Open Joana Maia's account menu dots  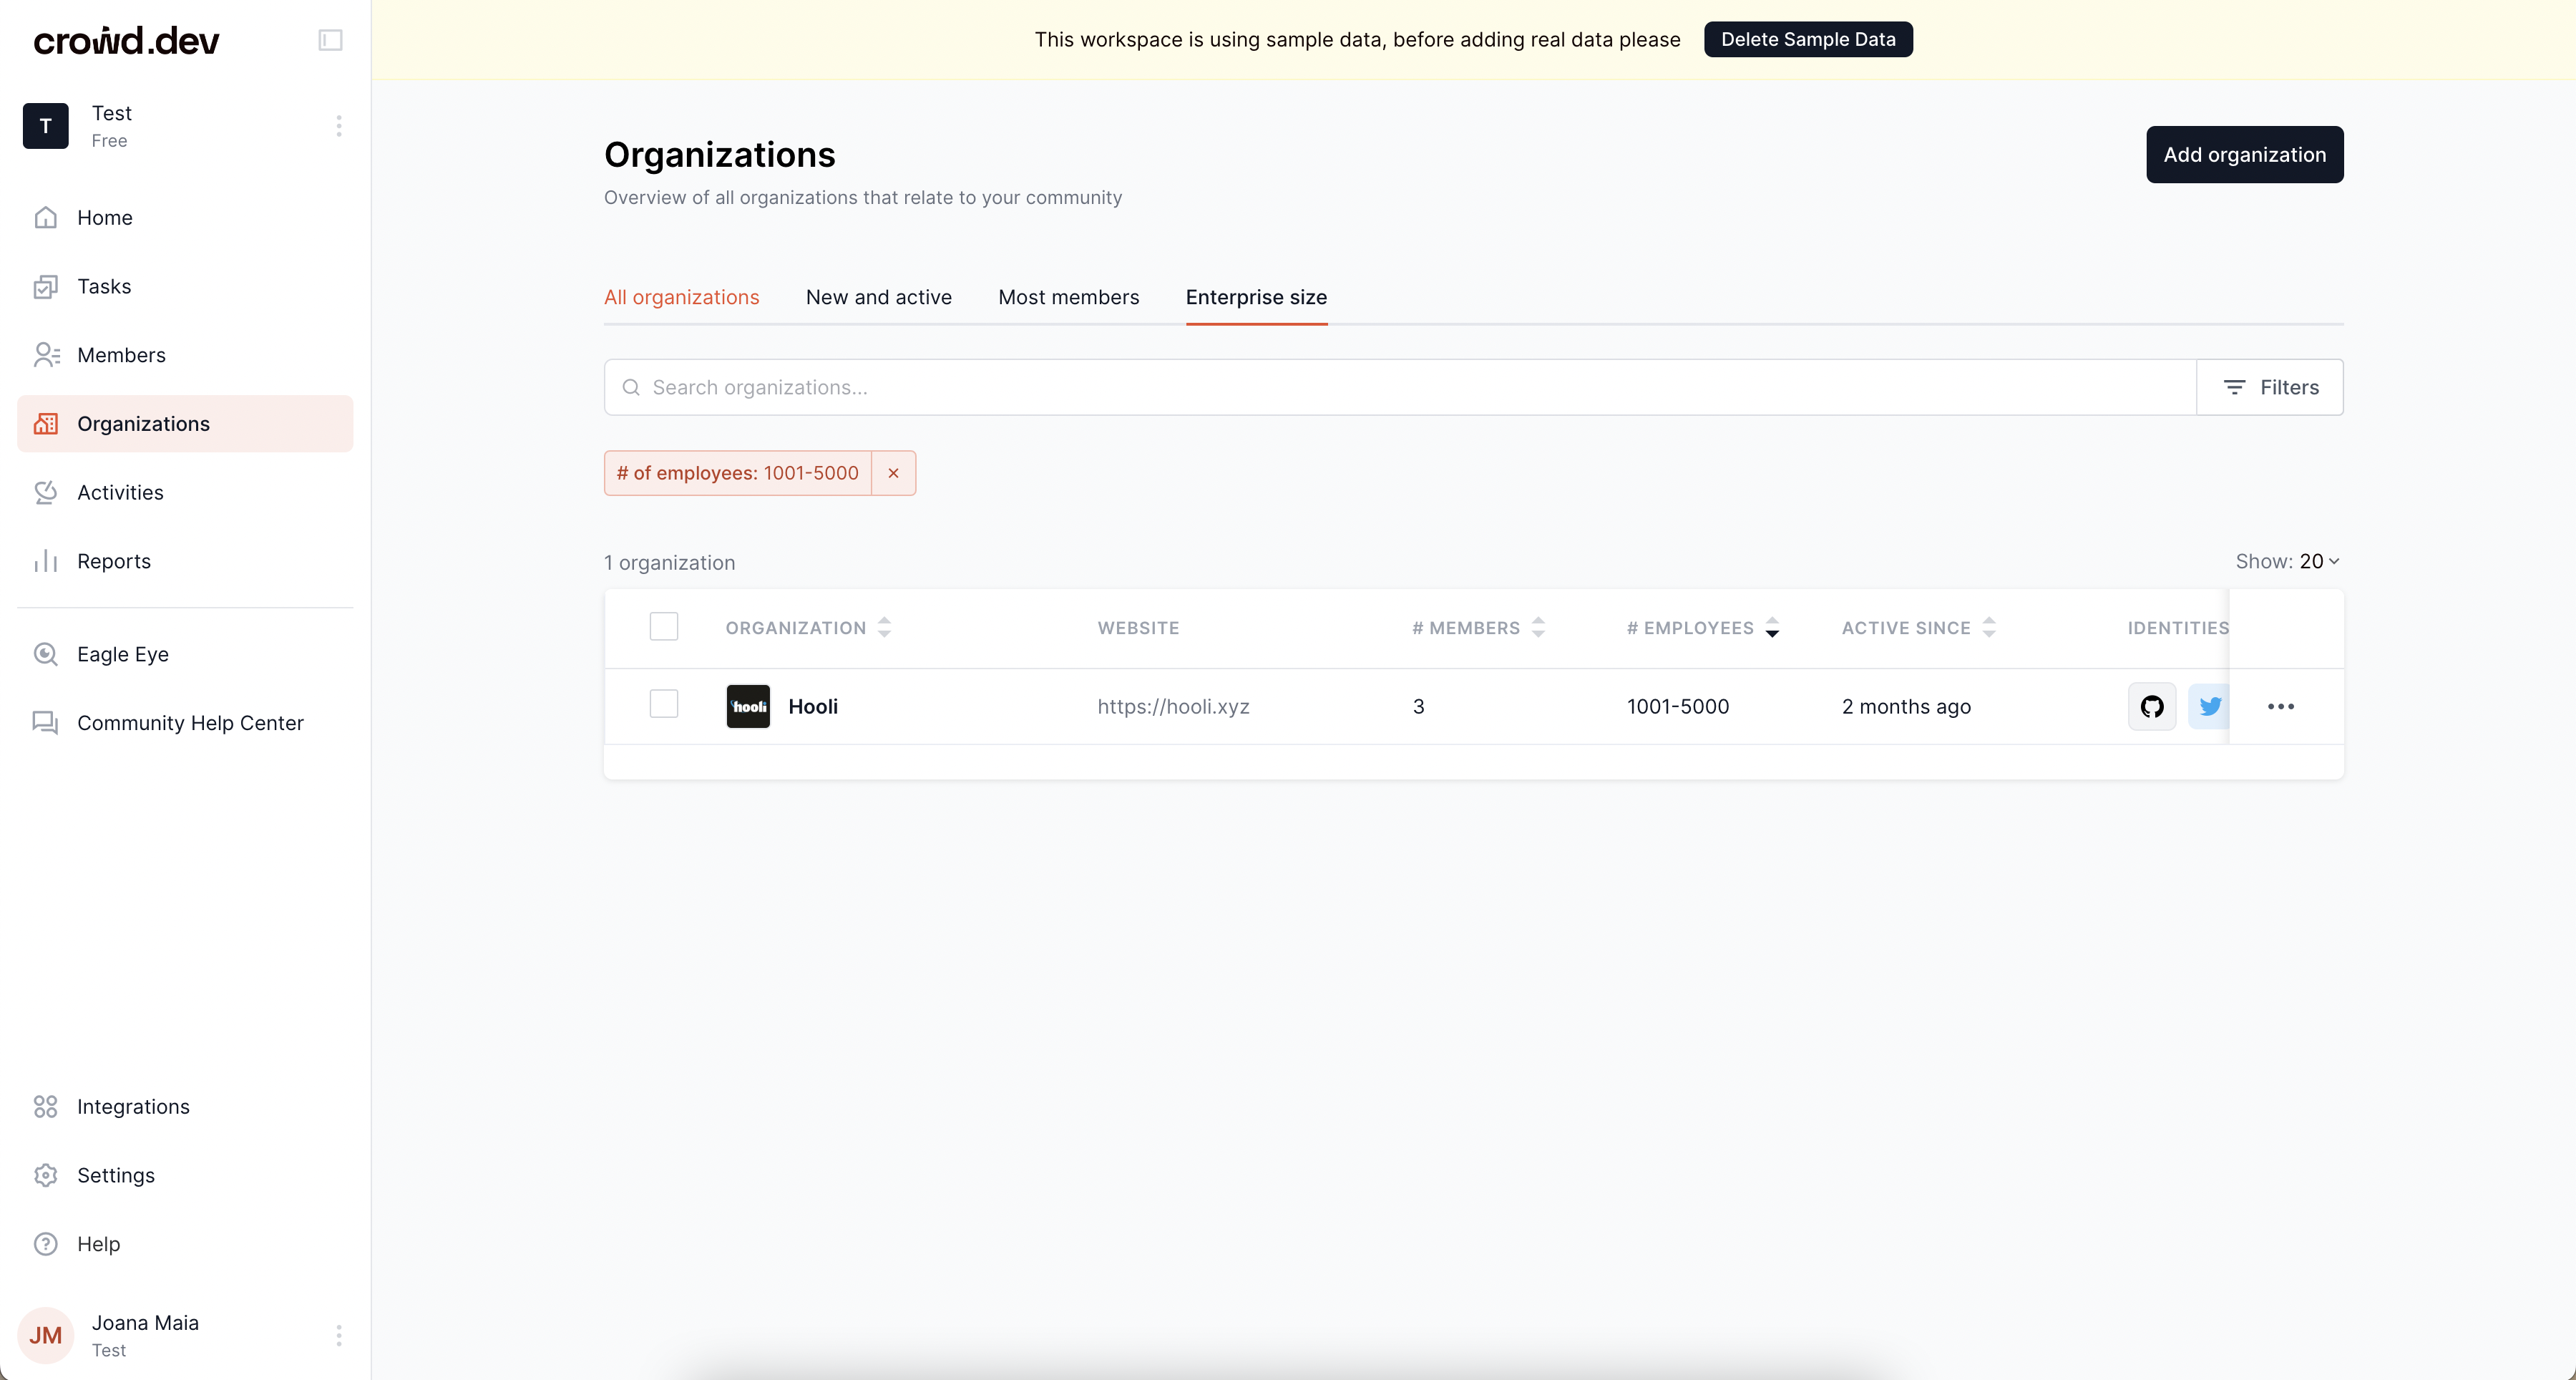339,1335
